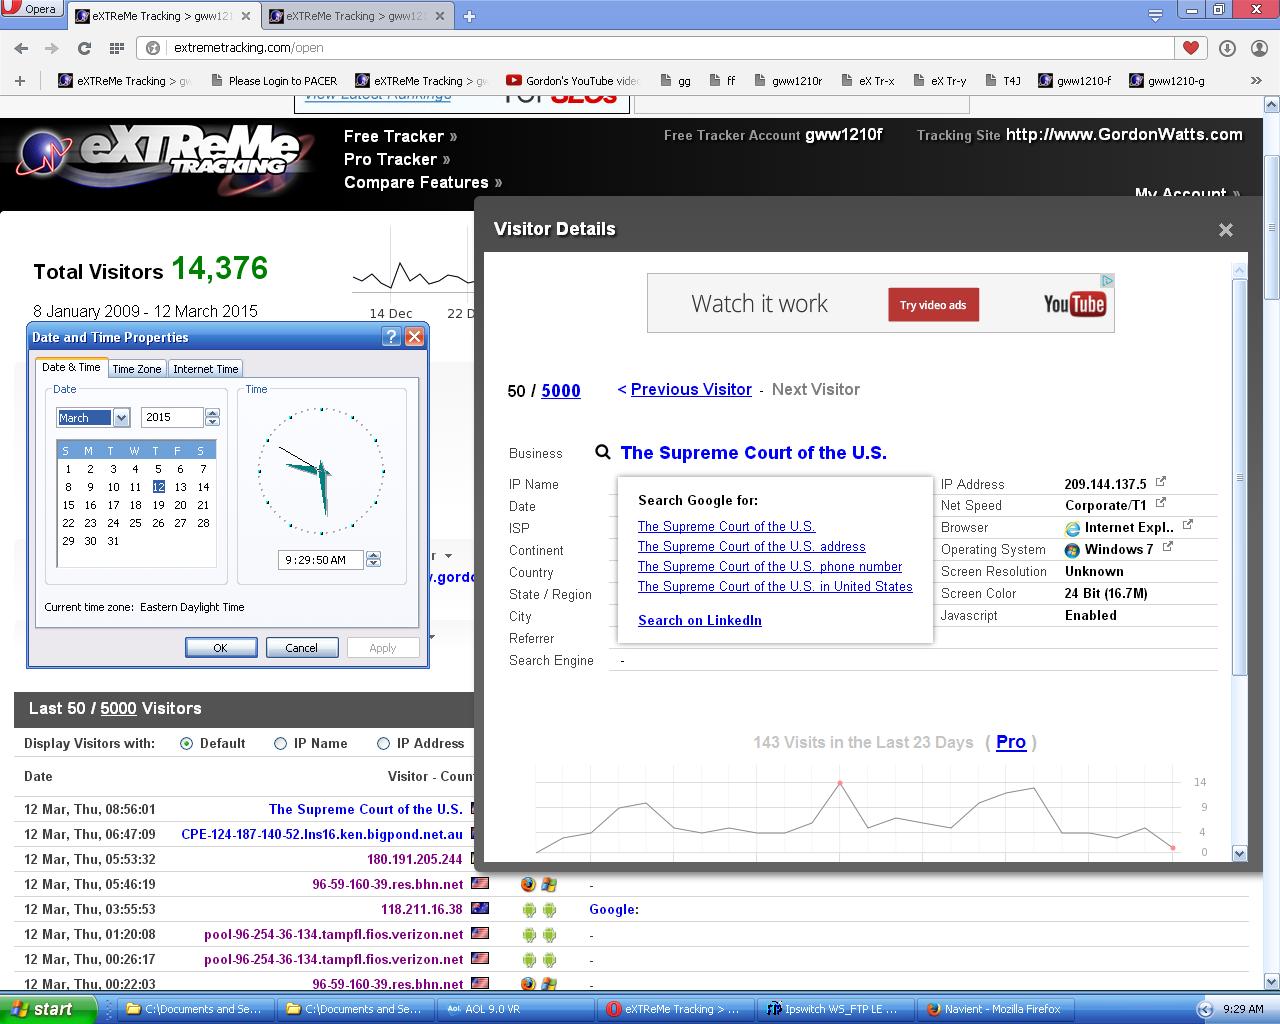Open the Opera menu button
The width and height of the screenshot is (1280, 1024).
[32, 9]
